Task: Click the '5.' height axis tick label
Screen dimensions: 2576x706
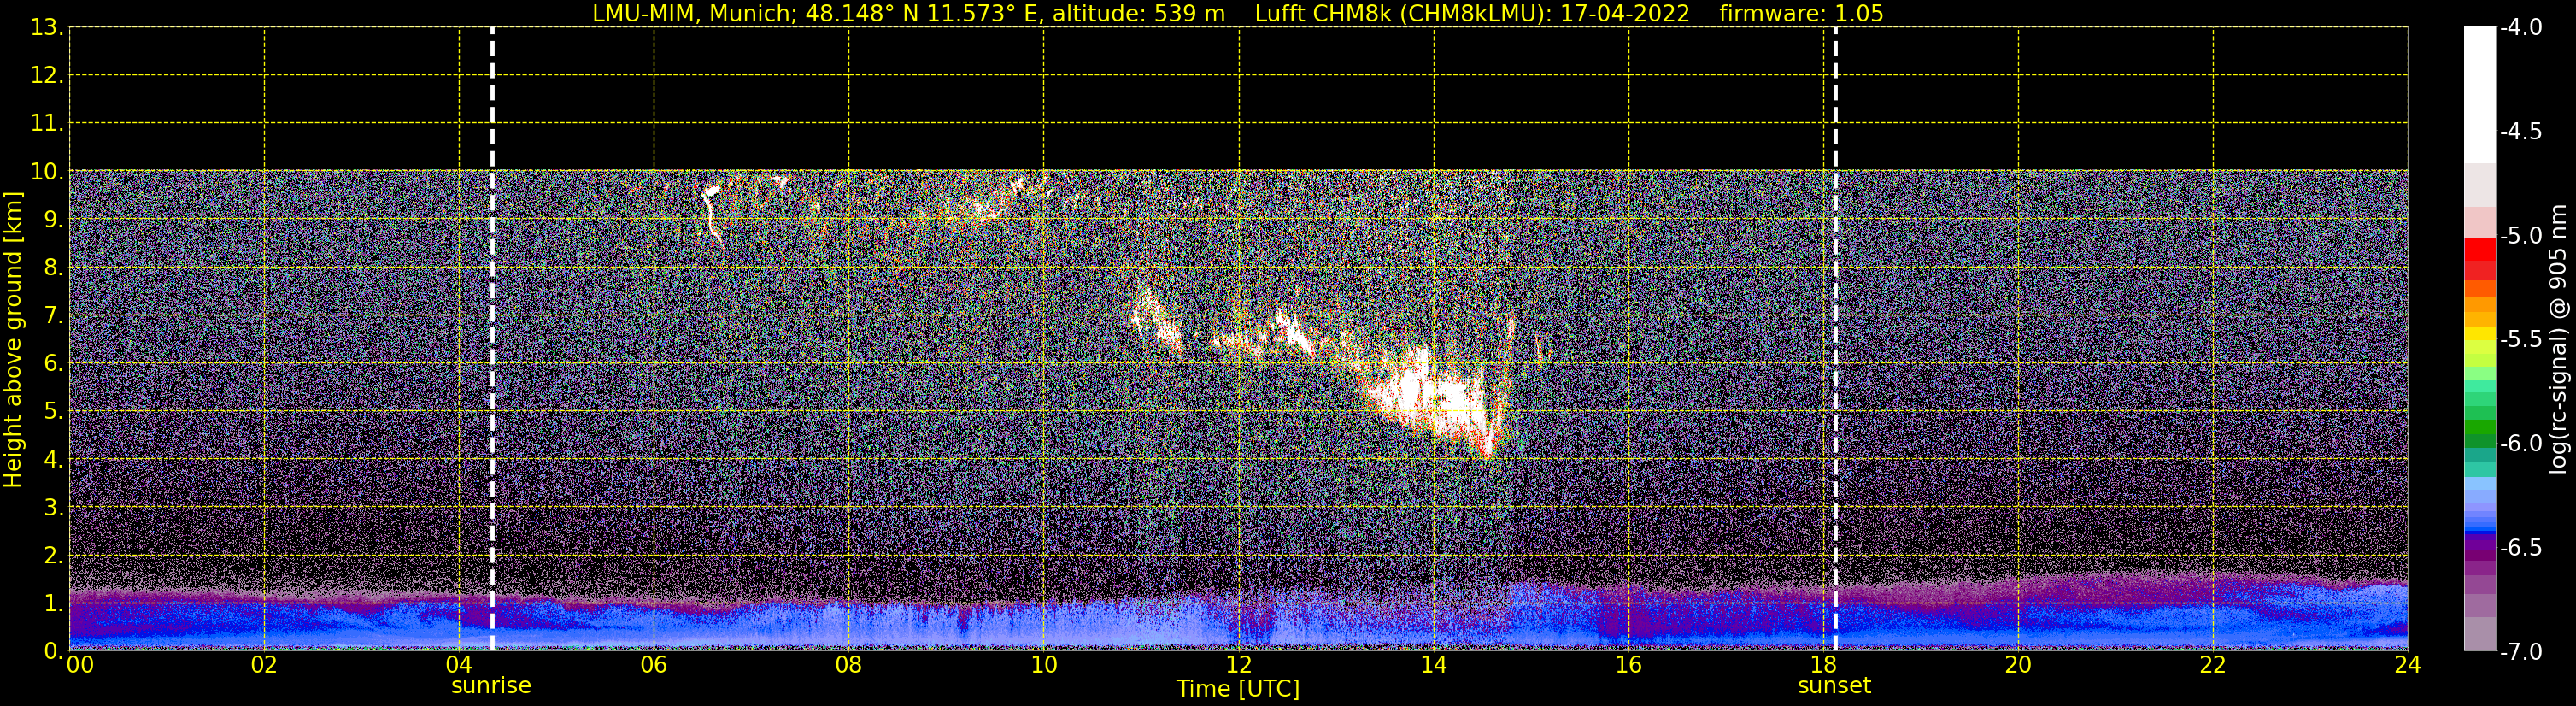Action: point(53,412)
